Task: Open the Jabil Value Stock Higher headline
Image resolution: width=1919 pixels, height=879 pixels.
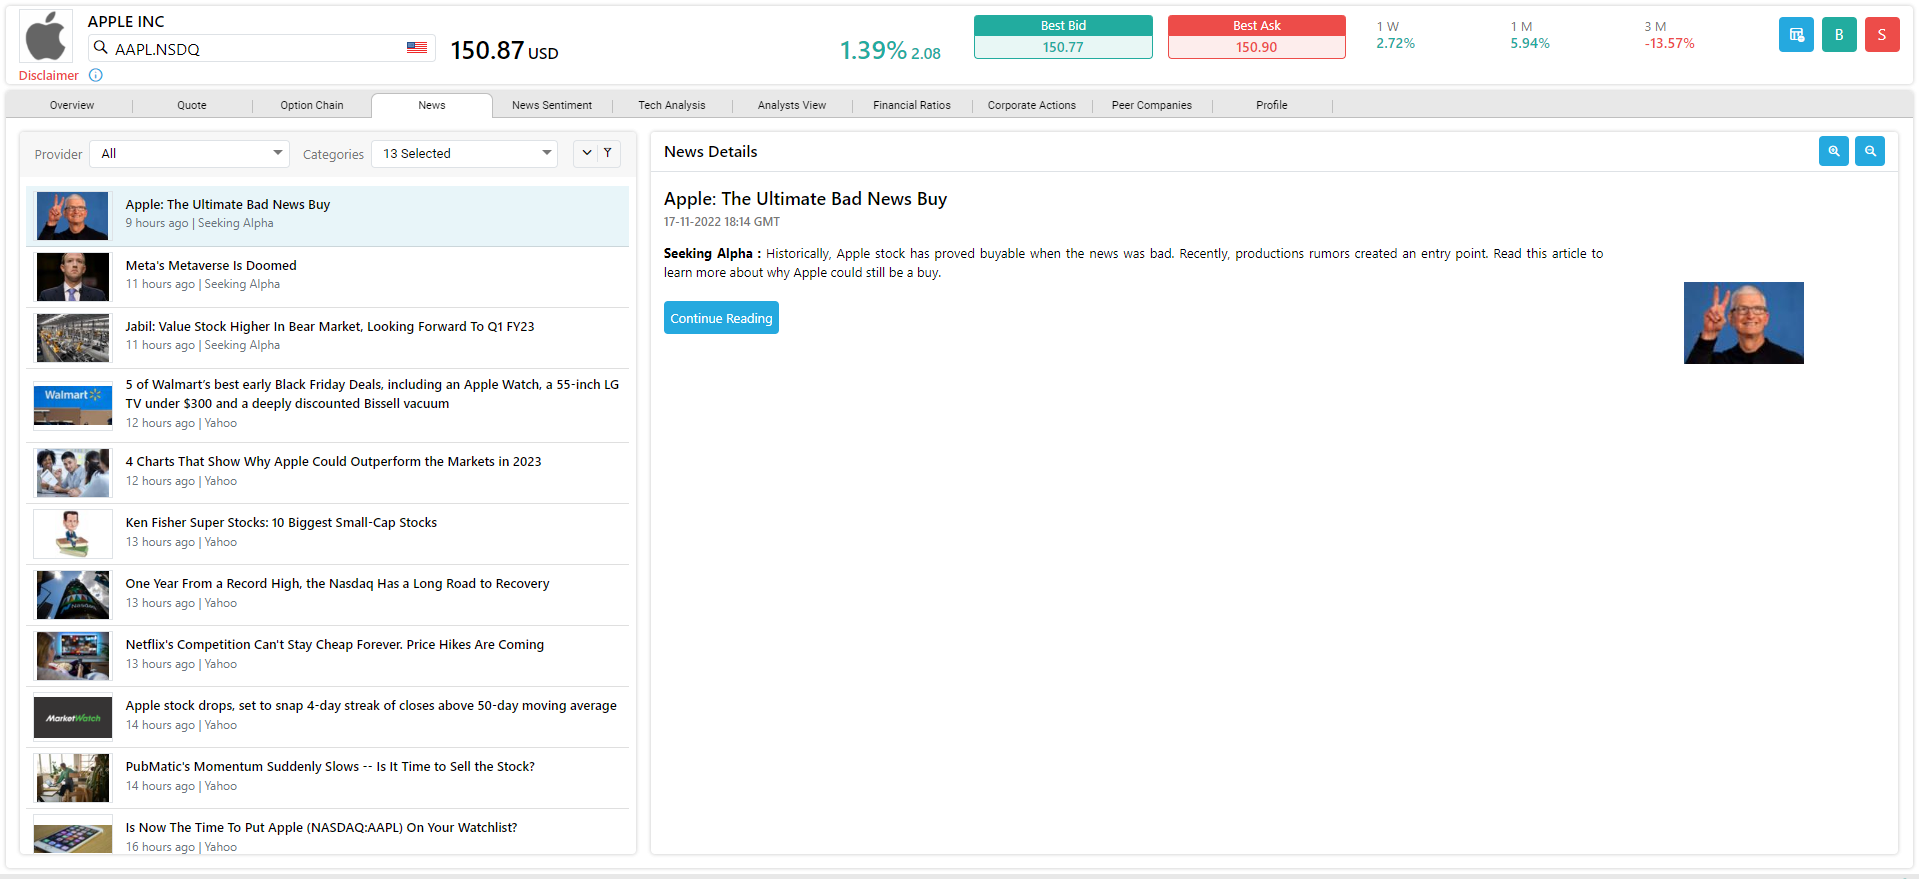Action: (330, 326)
